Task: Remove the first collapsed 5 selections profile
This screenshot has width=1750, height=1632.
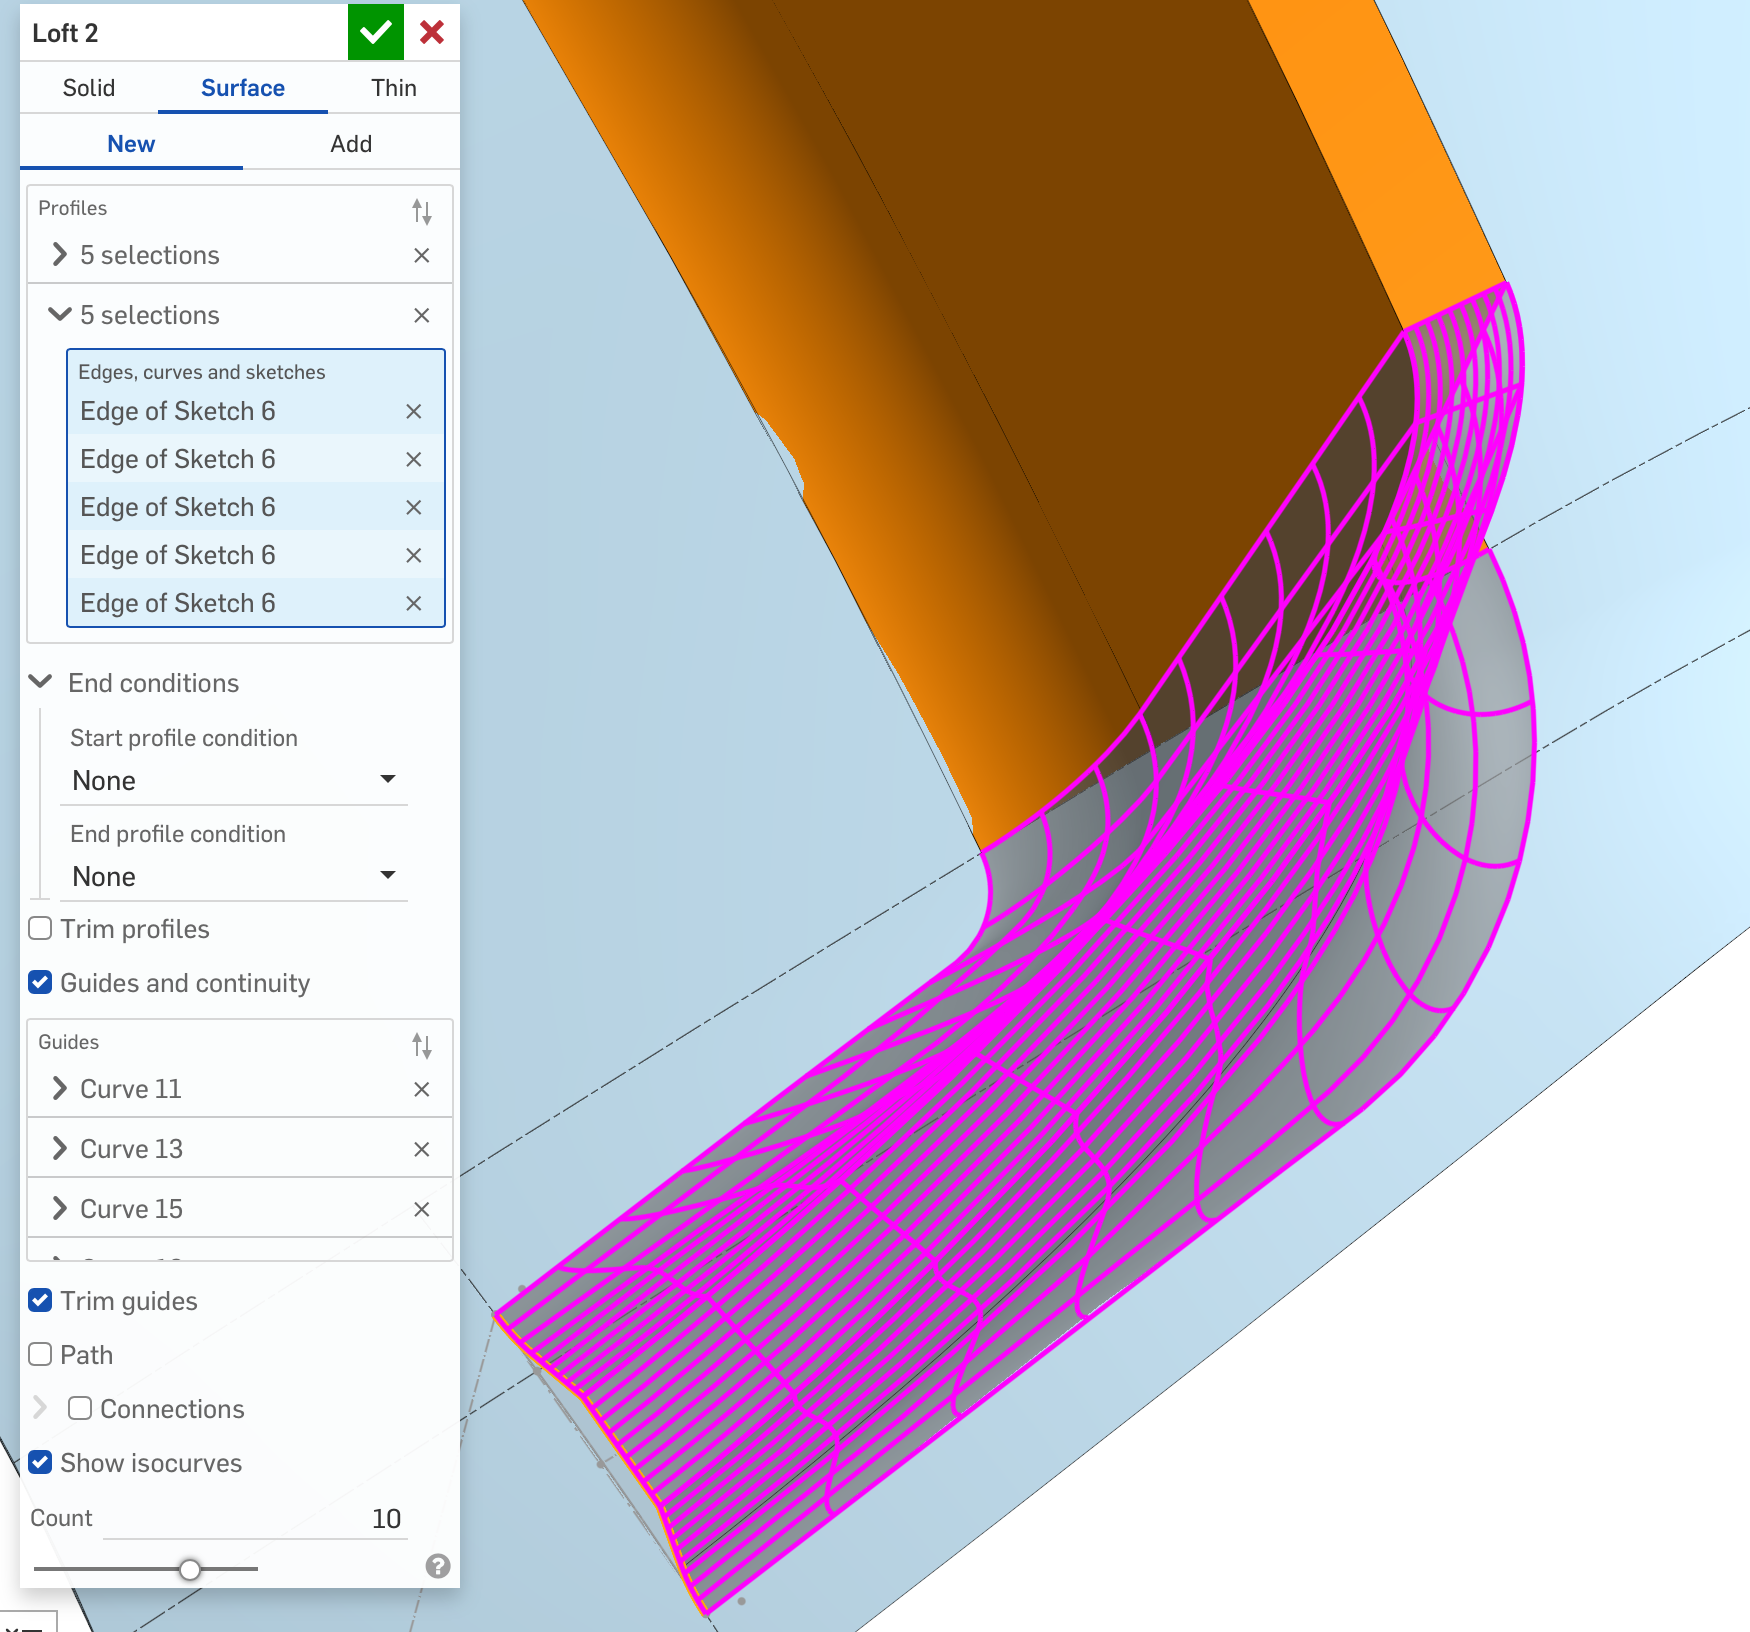Action: pyautogui.click(x=422, y=255)
